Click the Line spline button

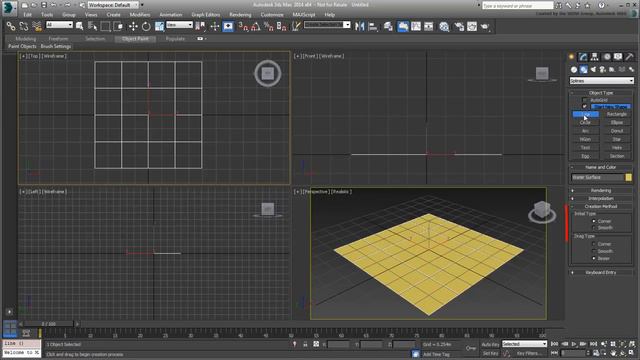(585, 114)
